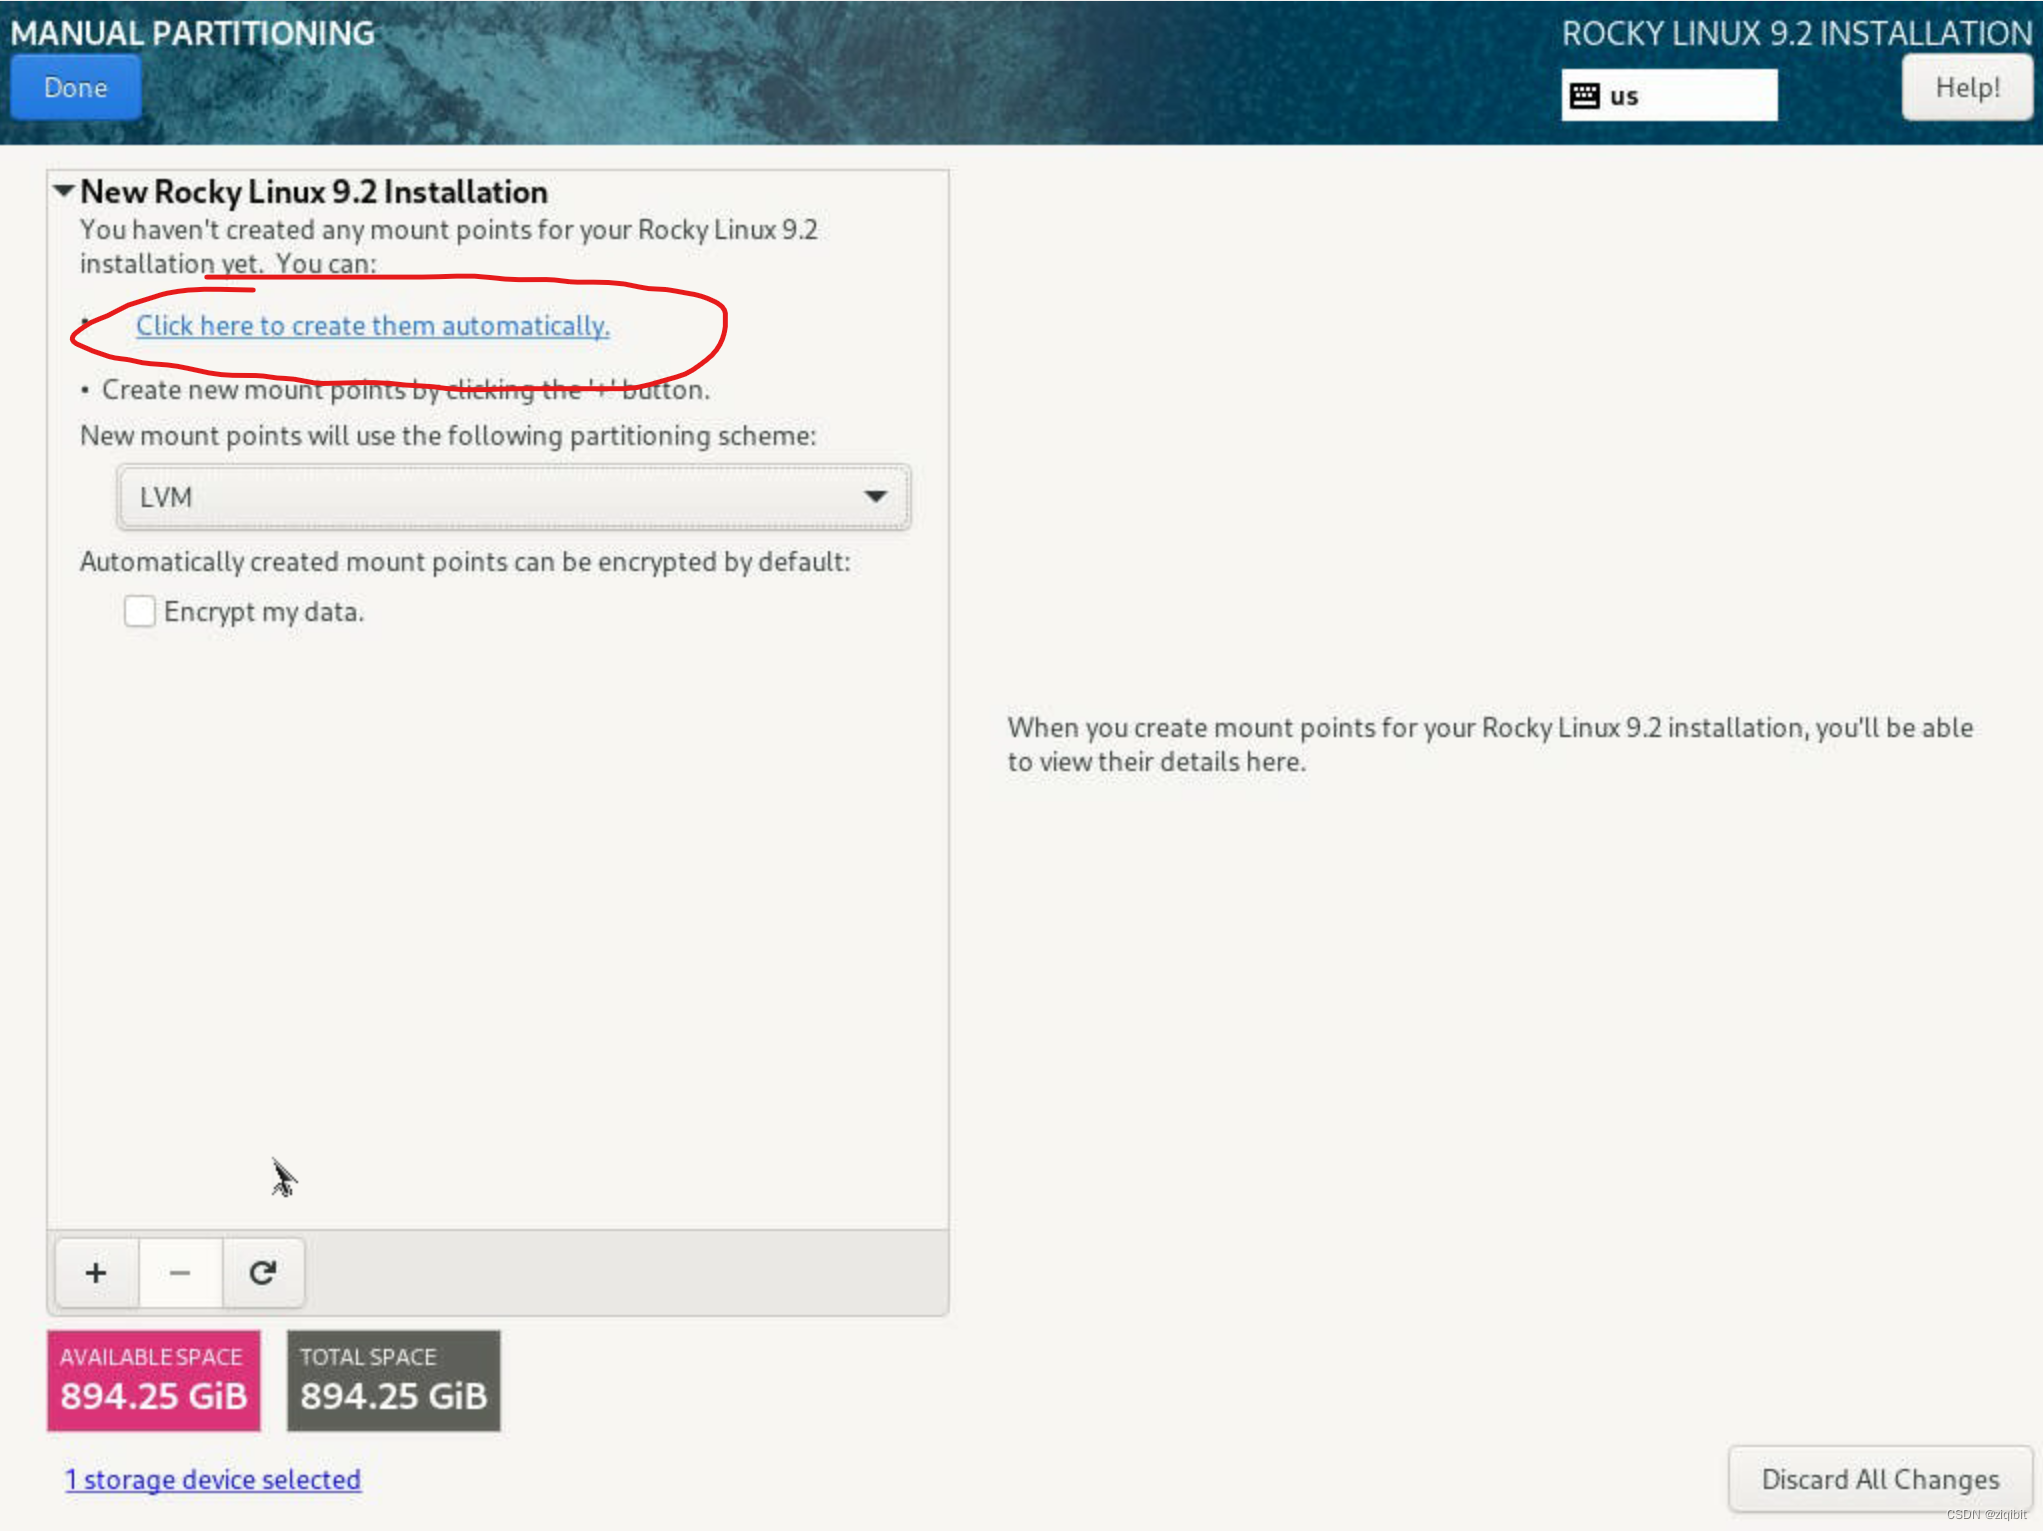The width and height of the screenshot is (2043, 1531).
Task: Reload storage configuration with refresh icon
Action: pos(263,1273)
